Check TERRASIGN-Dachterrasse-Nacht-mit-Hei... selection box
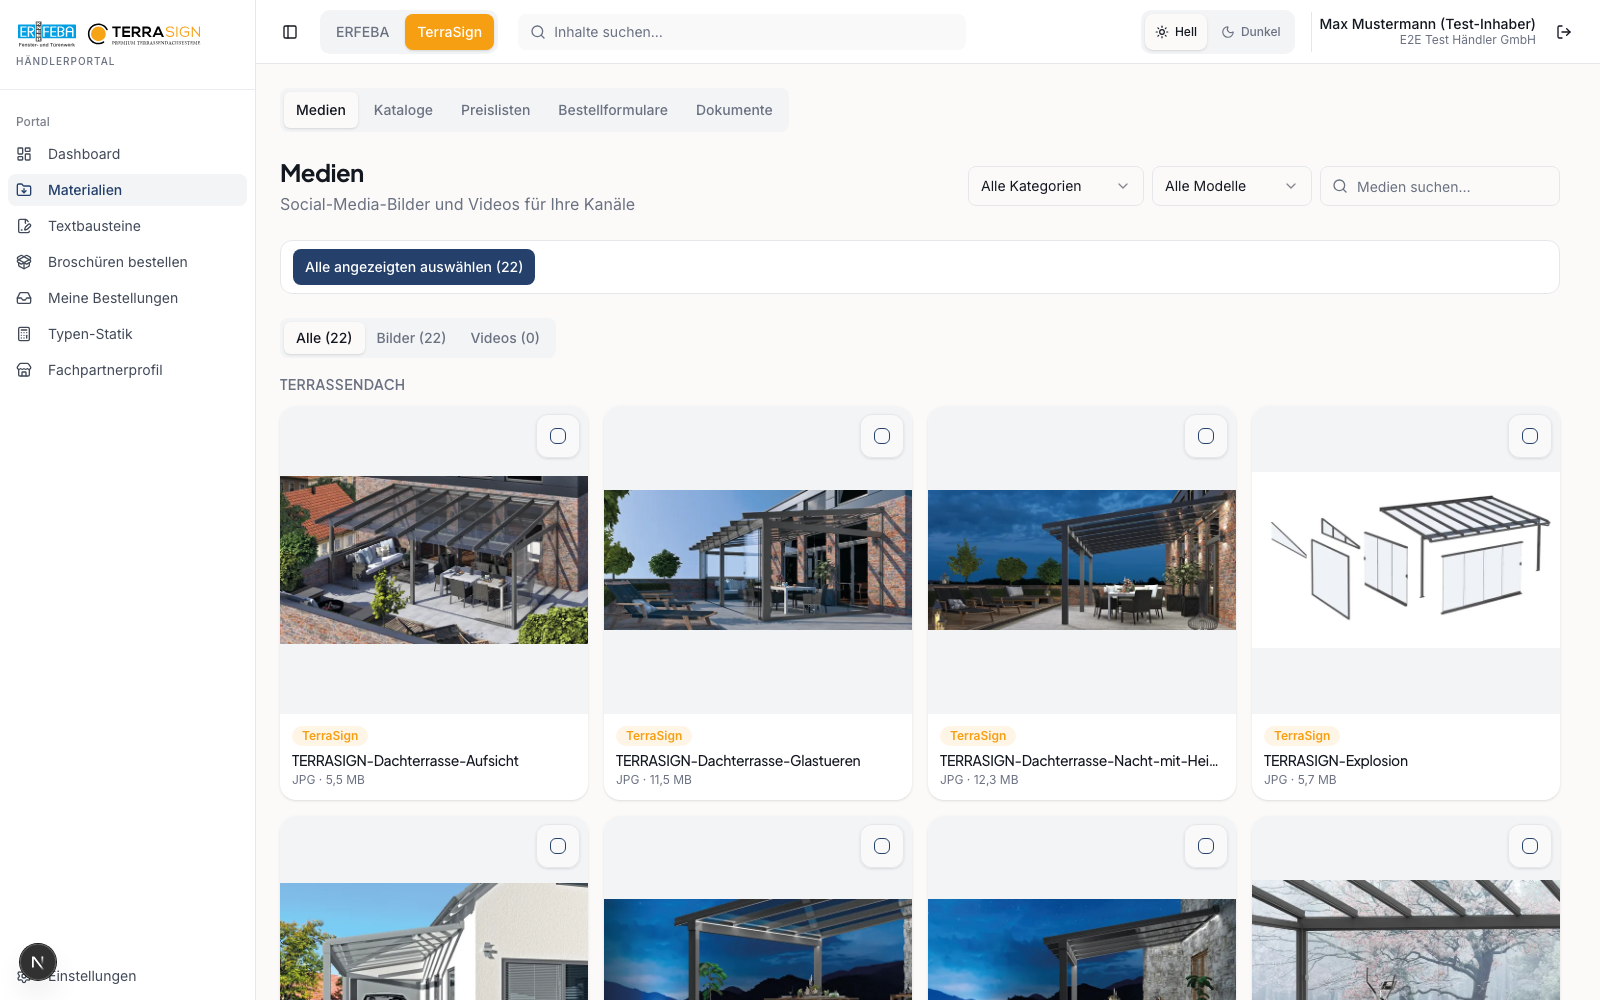This screenshot has height=1000, width=1600. [x=1206, y=436]
